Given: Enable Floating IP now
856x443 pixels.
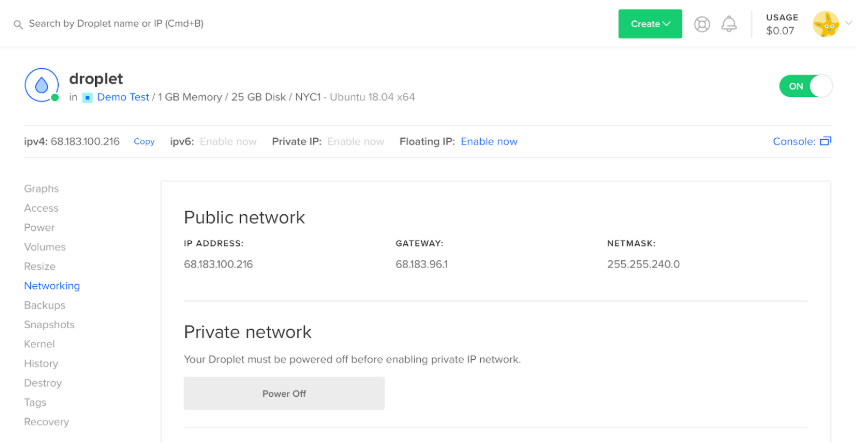Looking at the screenshot, I should pos(489,142).
